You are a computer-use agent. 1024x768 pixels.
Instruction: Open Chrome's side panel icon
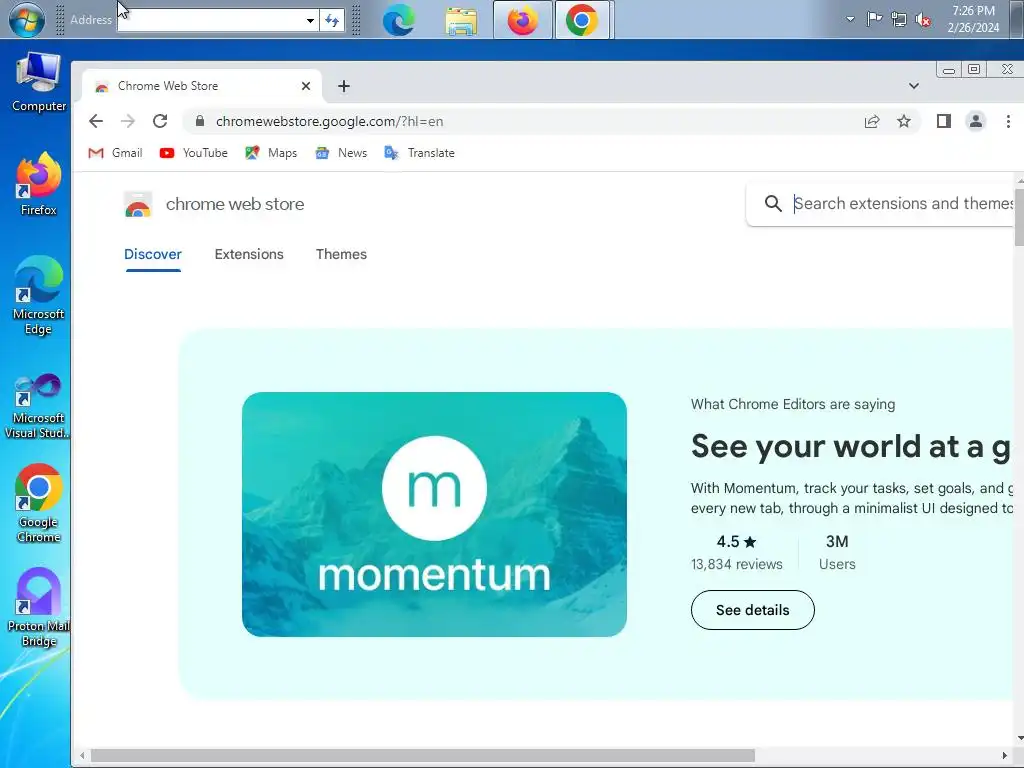[944, 121]
